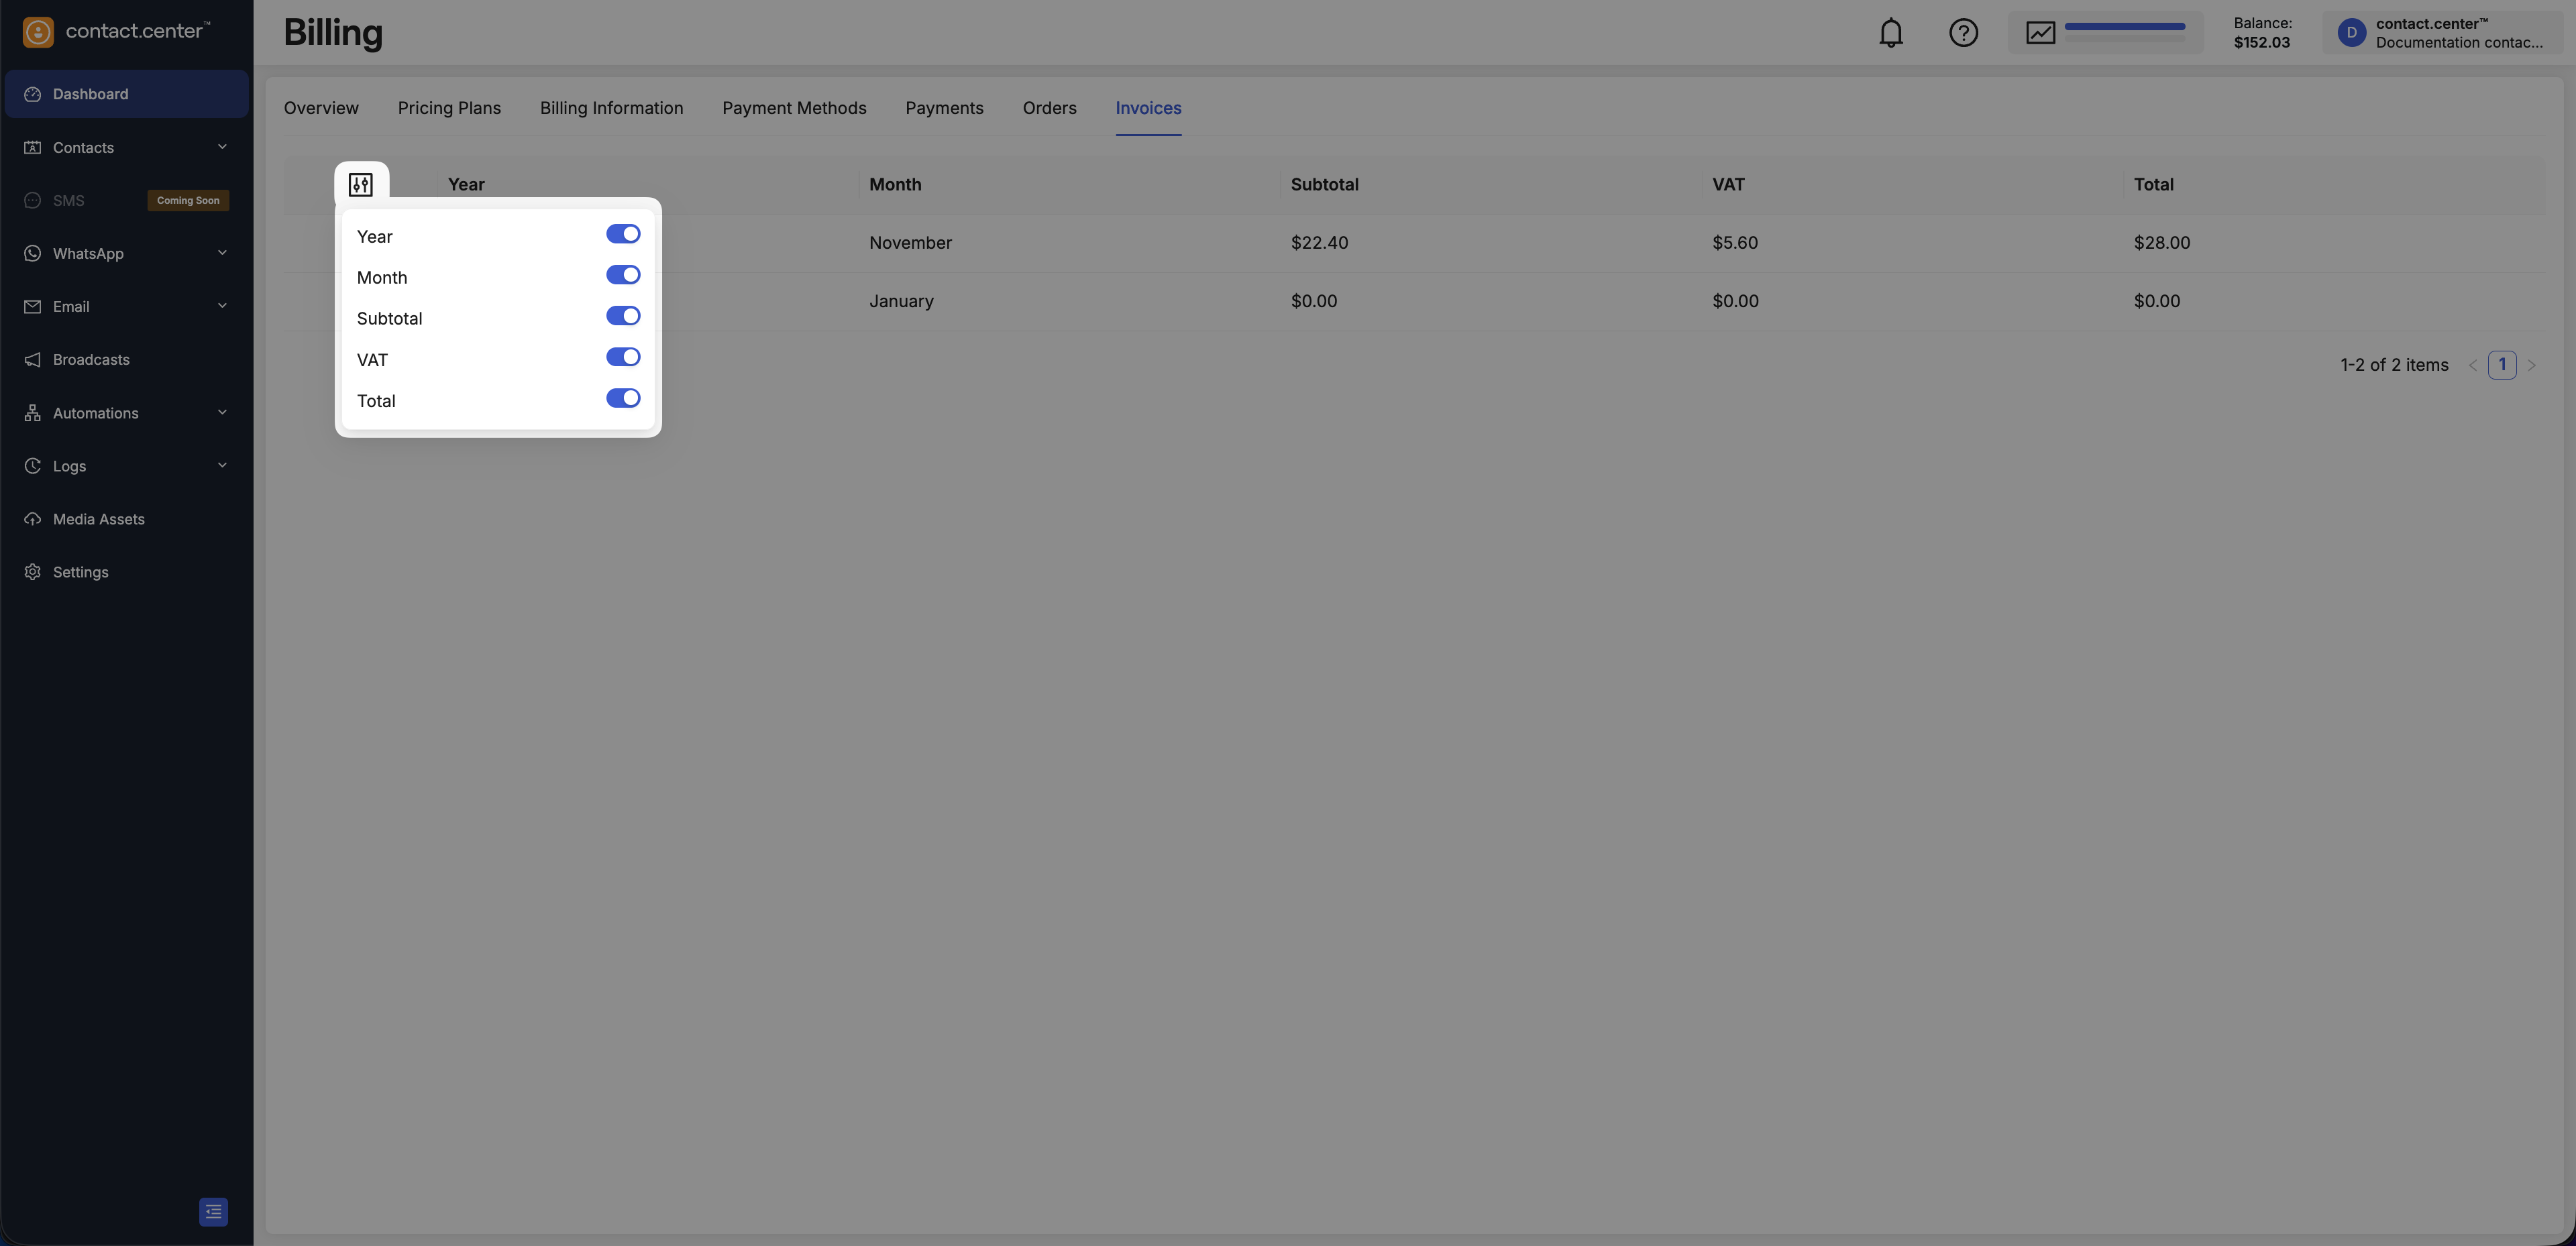2576x1246 pixels.
Task: Click the usage chart icon
Action: click(2040, 33)
